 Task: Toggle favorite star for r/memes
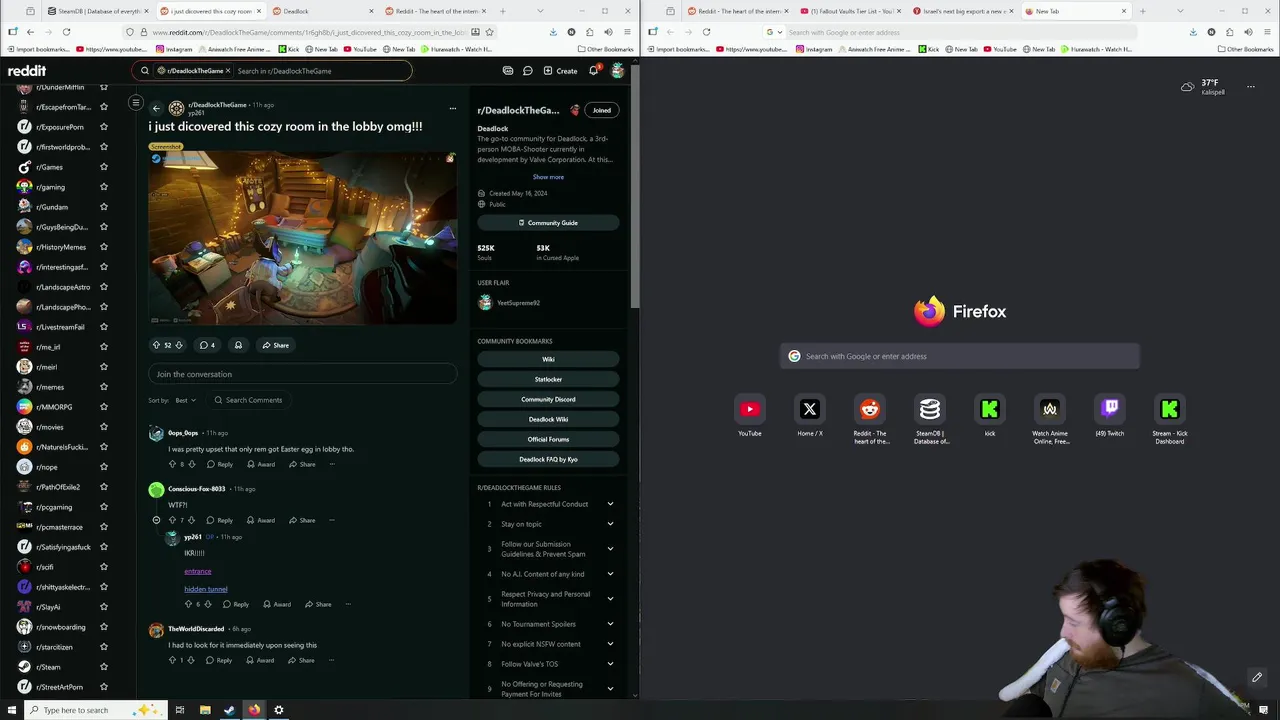point(103,387)
